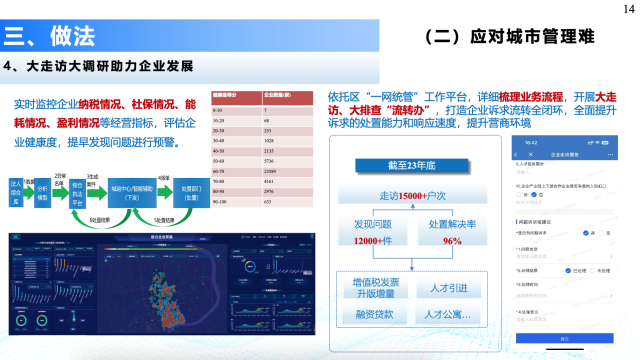Click the left green ring gauge on dashboard

click(21, 320)
